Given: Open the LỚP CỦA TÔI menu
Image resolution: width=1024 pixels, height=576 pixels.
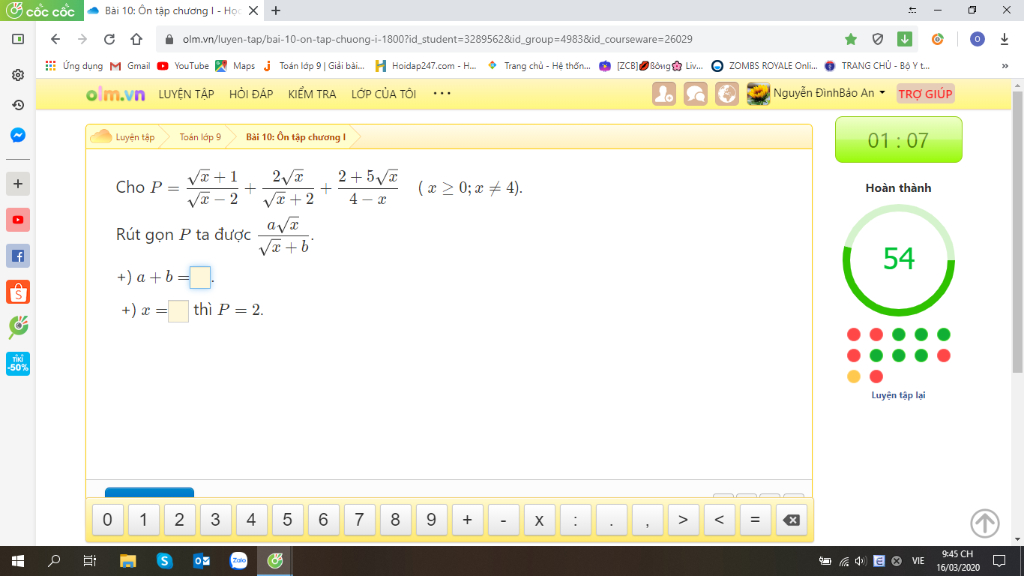Looking at the screenshot, I should [x=383, y=94].
